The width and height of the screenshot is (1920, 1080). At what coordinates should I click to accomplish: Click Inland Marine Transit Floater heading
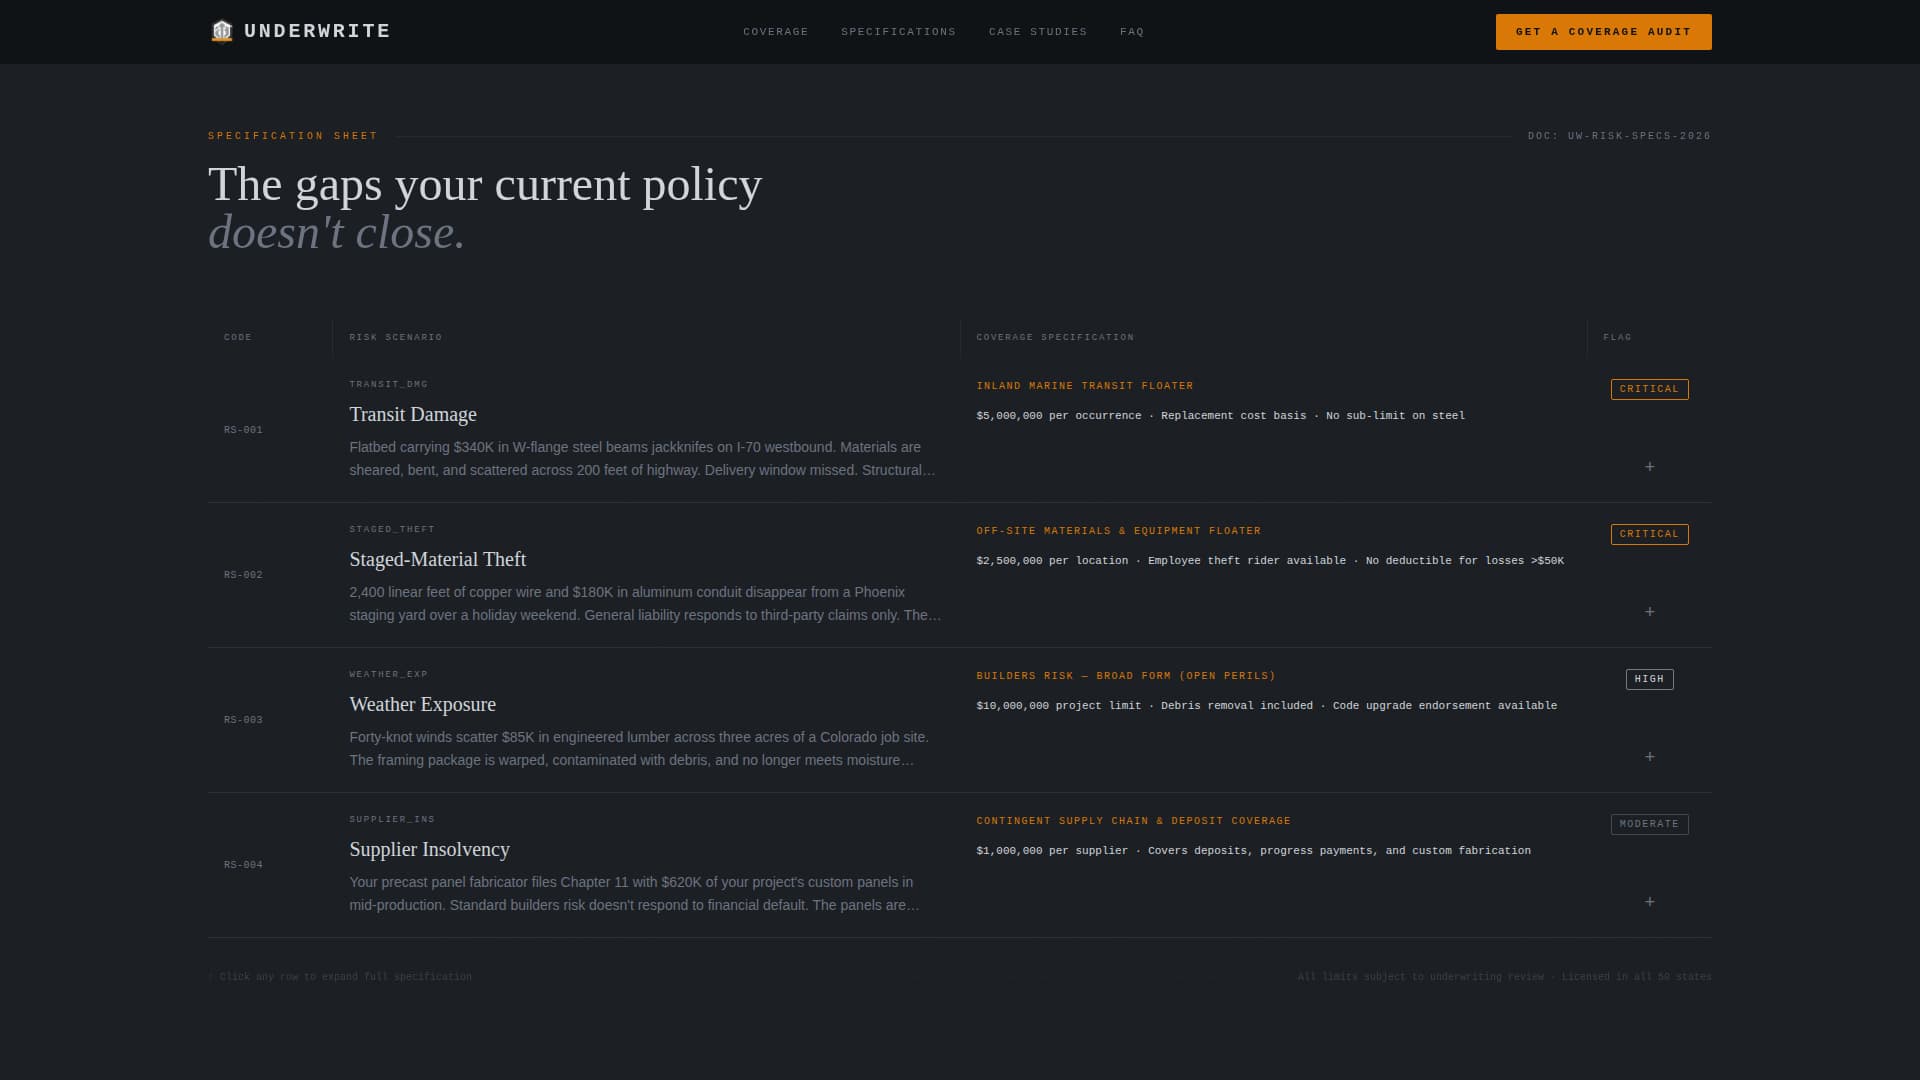1085,386
